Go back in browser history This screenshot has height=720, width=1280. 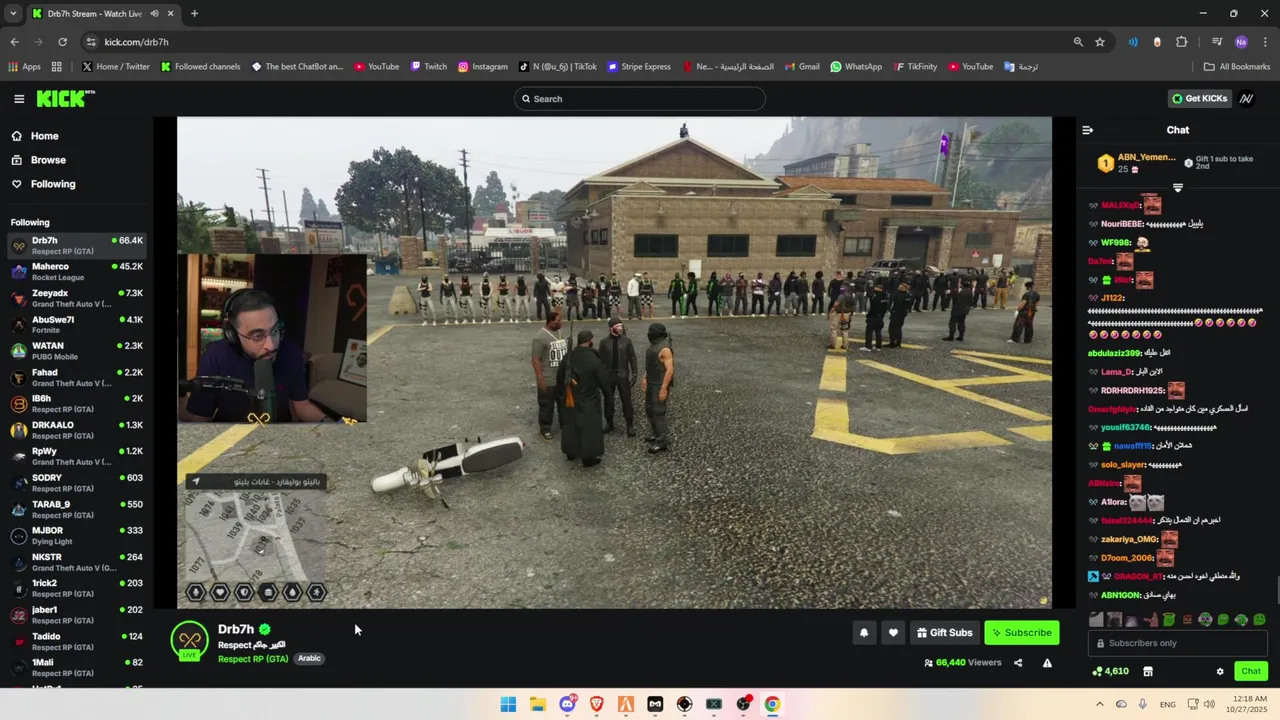pos(14,42)
